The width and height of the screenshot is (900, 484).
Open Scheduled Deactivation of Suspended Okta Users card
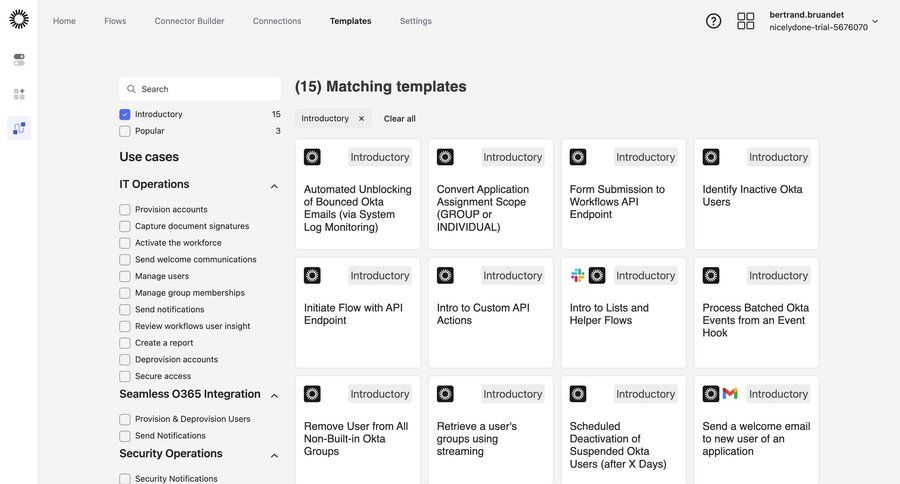pos(623,430)
